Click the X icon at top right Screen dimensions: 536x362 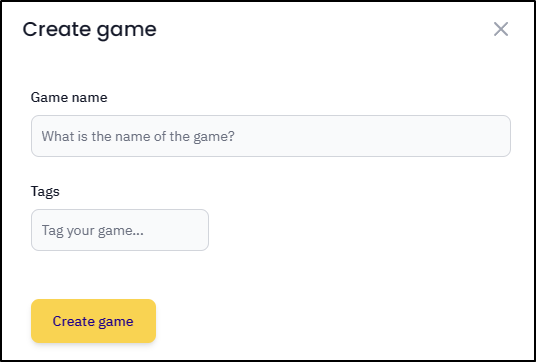click(501, 29)
